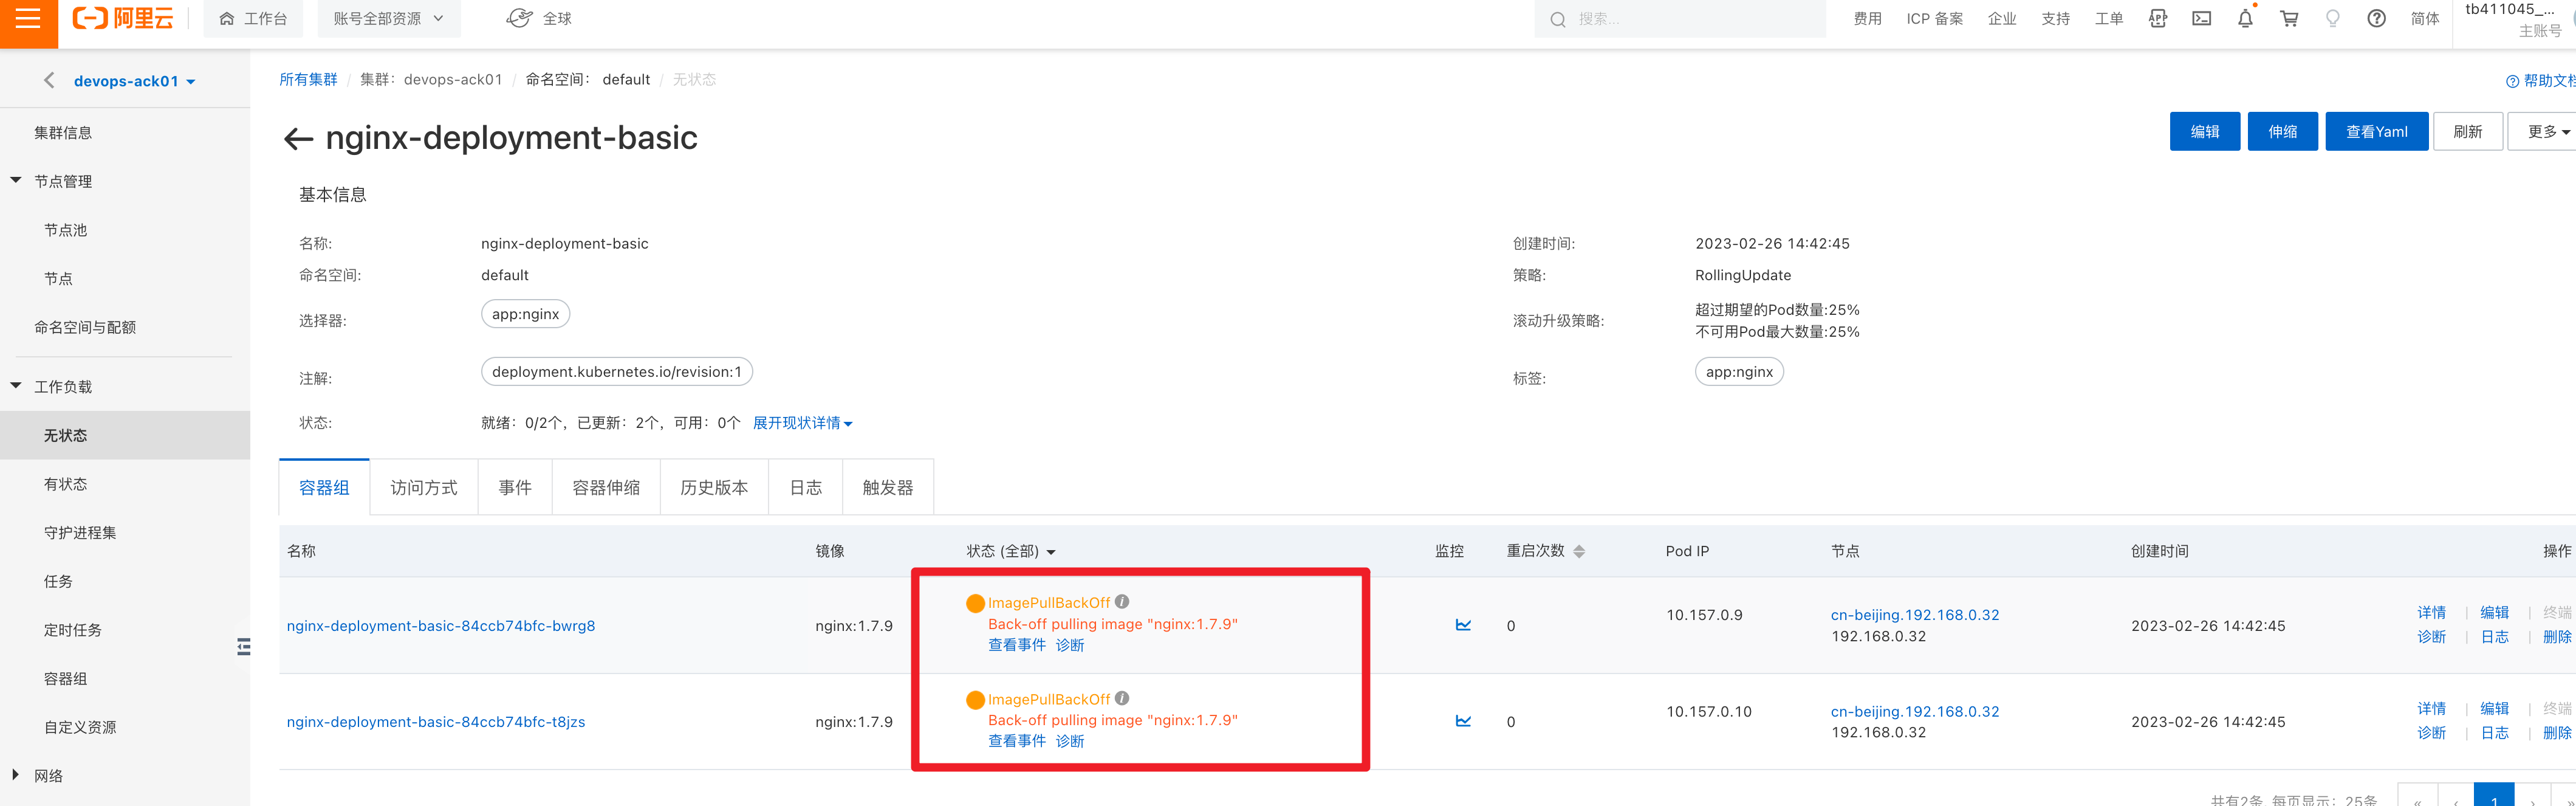Click monitoring chart icon for bwrg8 pod
The width and height of the screenshot is (2576, 806).
1463,625
